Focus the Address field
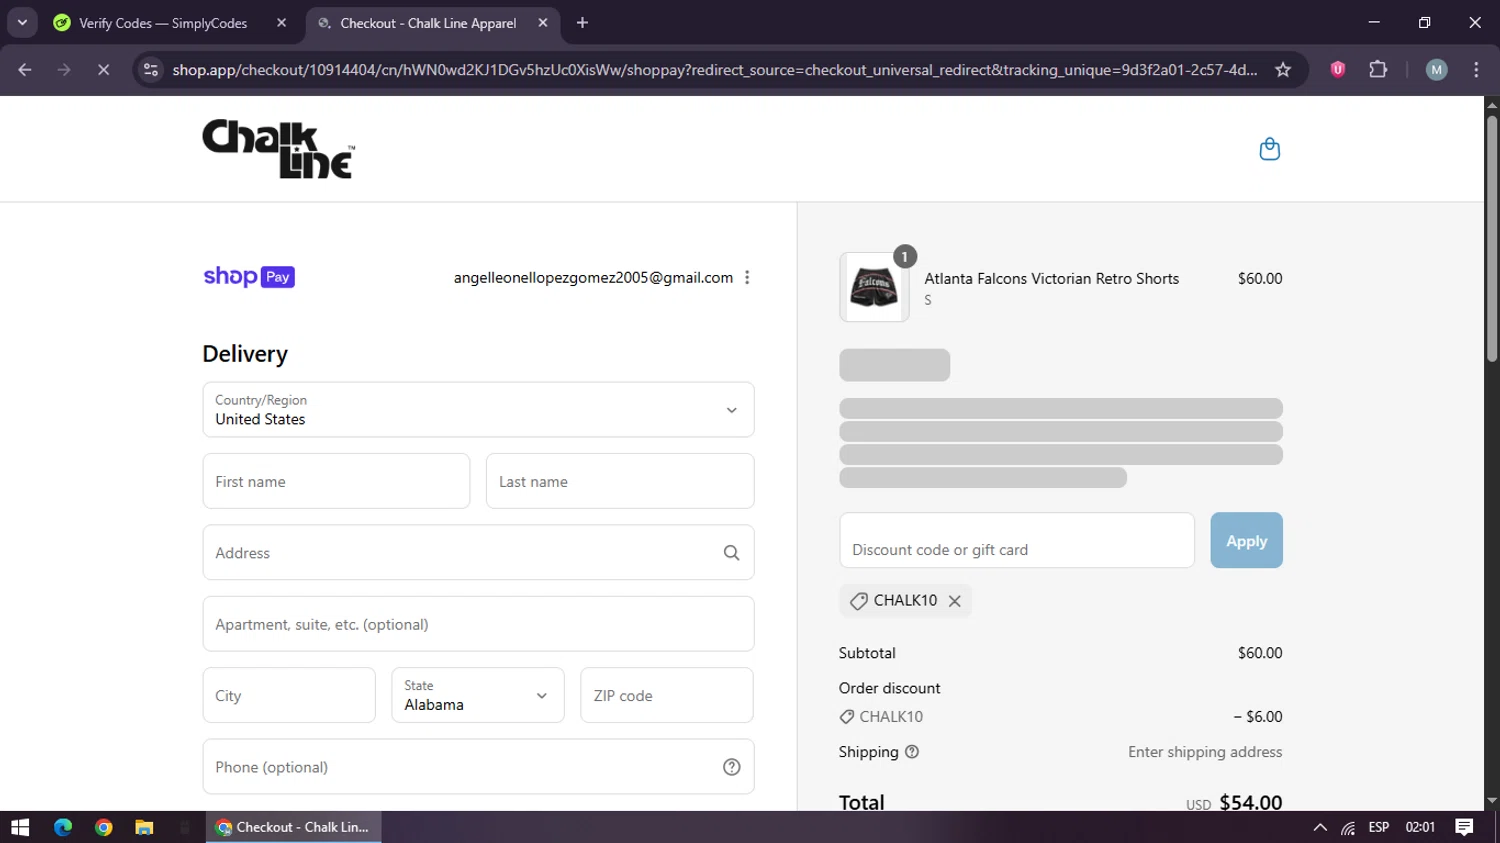Image resolution: width=1500 pixels, height=843 pixels. (x=478, y=553)
